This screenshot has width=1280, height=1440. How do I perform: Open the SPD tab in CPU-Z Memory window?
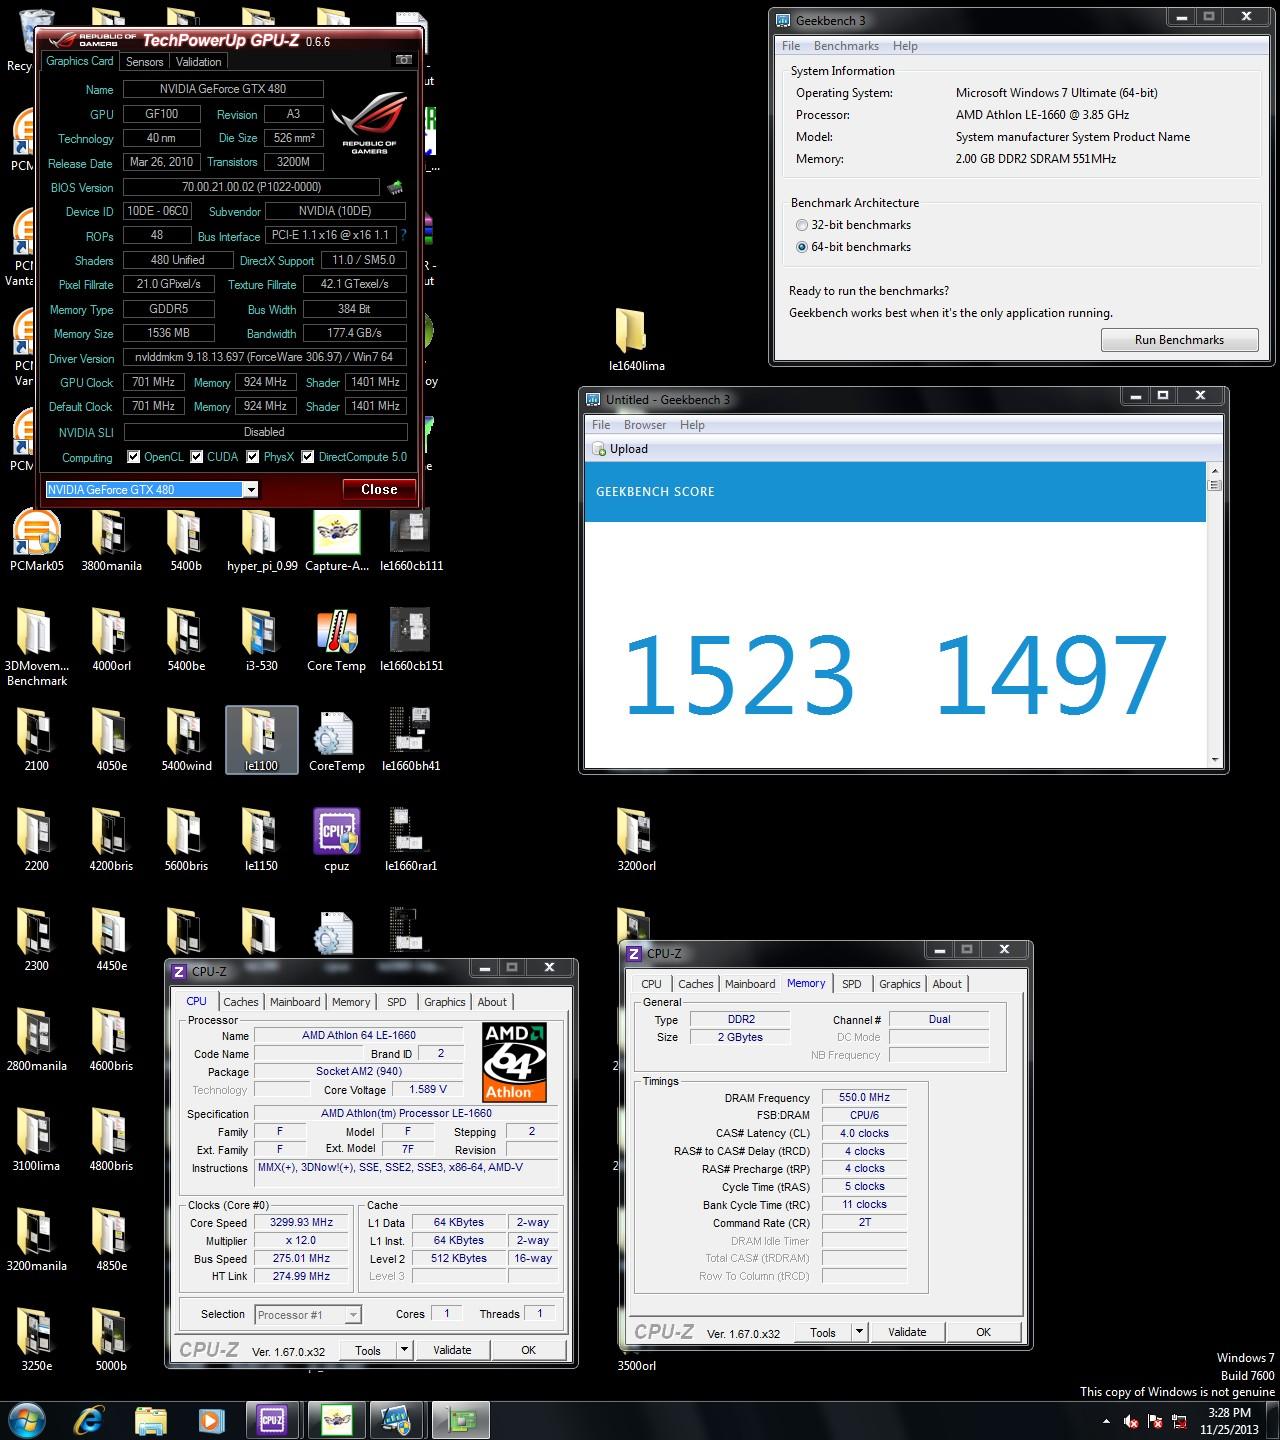pos(851,983)
